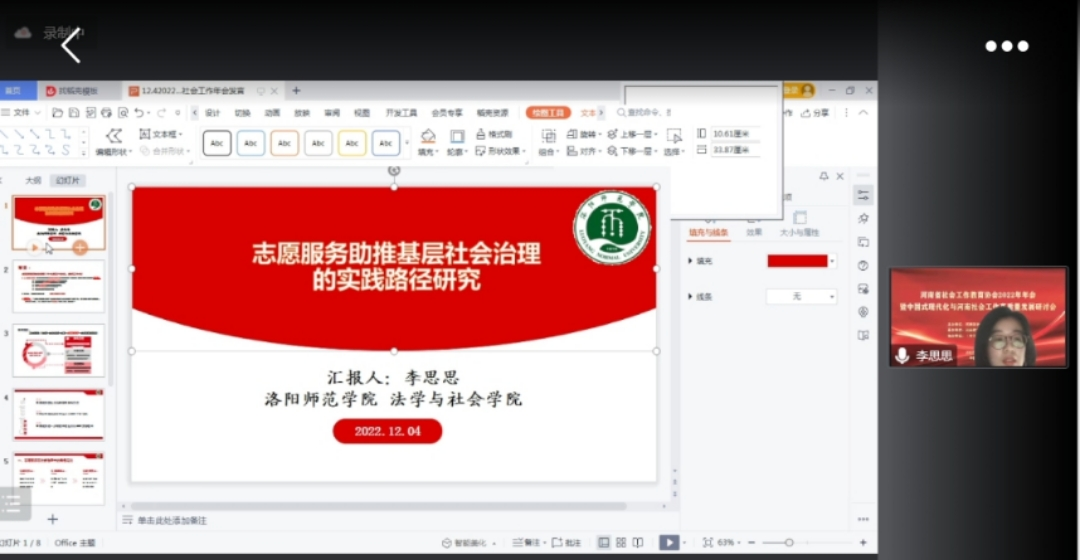Viewport: 1080px width, 560px height.
Task: Expand the 线条 section triangle
Action: pyautogui.click(x=690, y=297)
